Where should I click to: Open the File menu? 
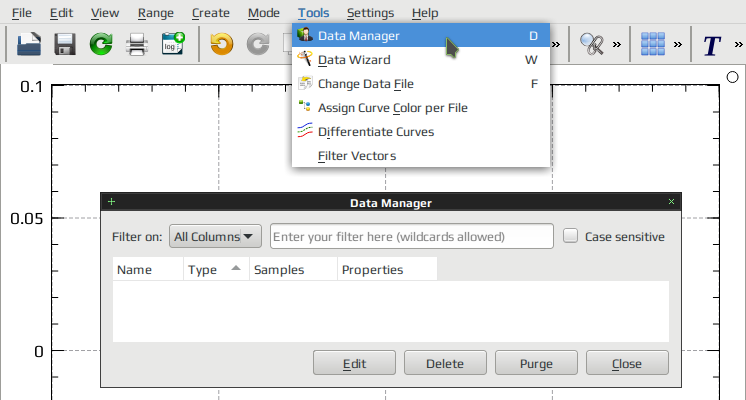pos(22,13)
